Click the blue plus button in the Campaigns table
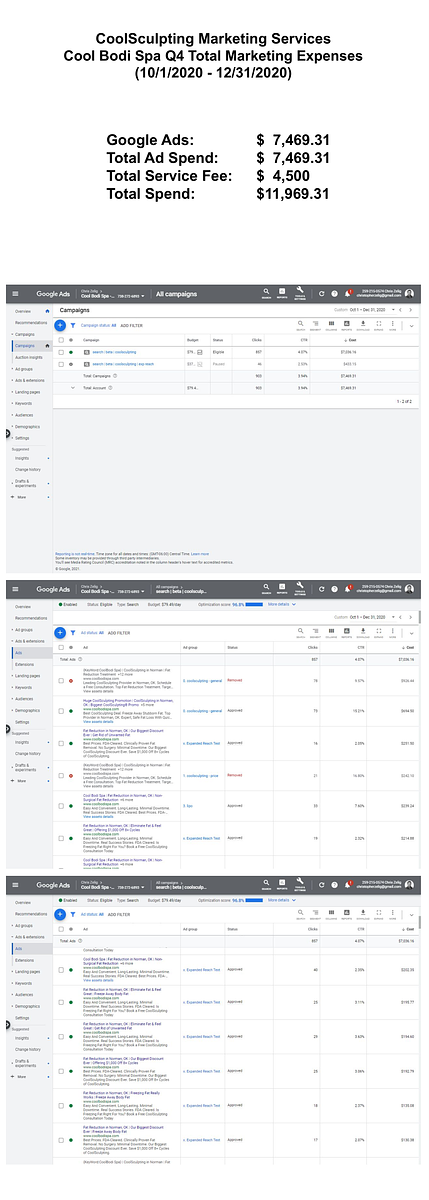The height and width of the screenshot is (1200, 429). (60, 325)
